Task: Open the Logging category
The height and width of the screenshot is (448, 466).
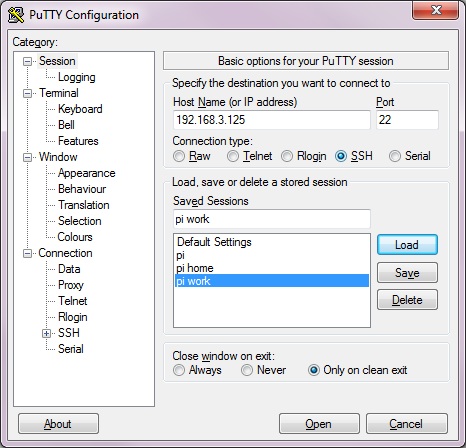Action: point(77,77)
